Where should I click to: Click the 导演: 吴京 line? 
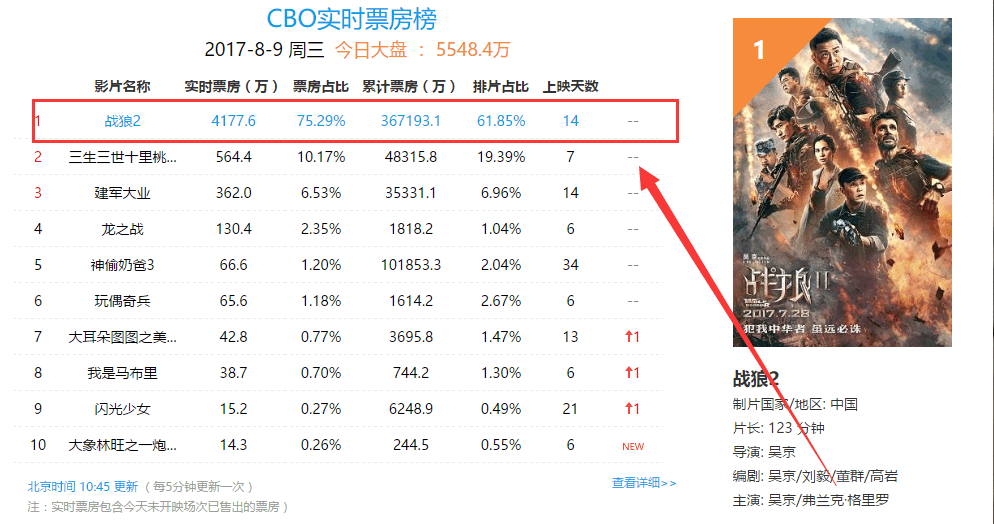pyautogui.click(x=764, y=452)
